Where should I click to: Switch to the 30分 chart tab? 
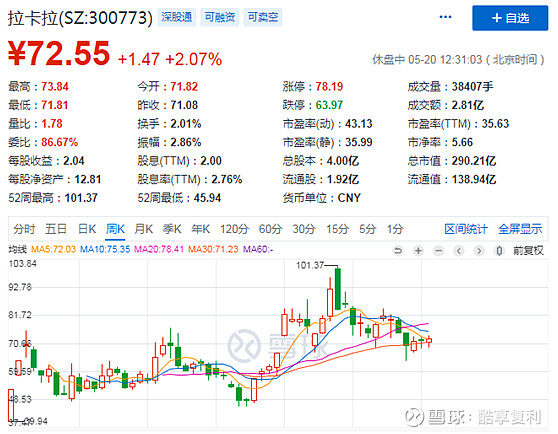(x=304, y=229)
